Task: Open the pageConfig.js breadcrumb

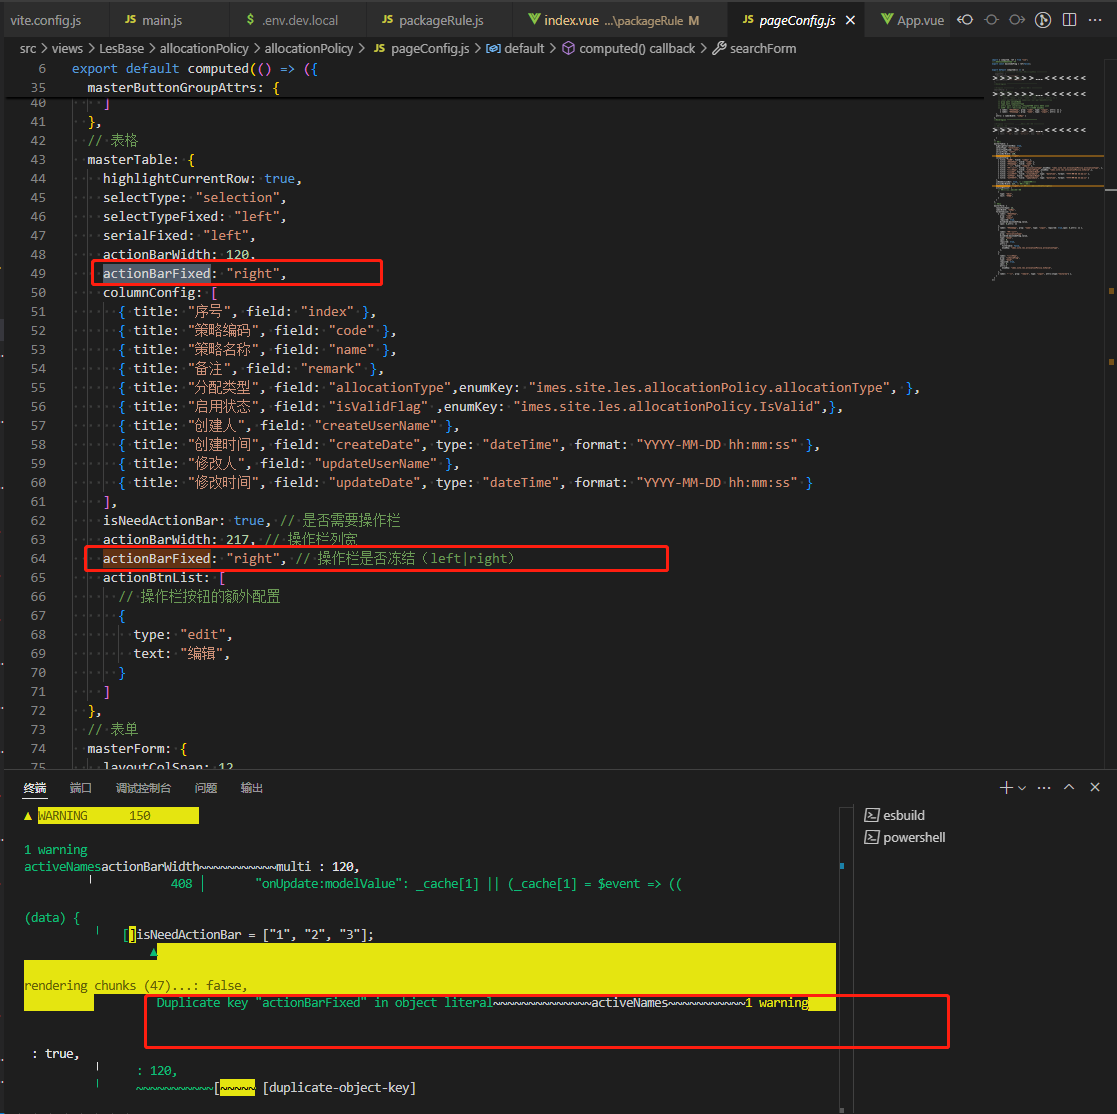Action: coord(422,48)
